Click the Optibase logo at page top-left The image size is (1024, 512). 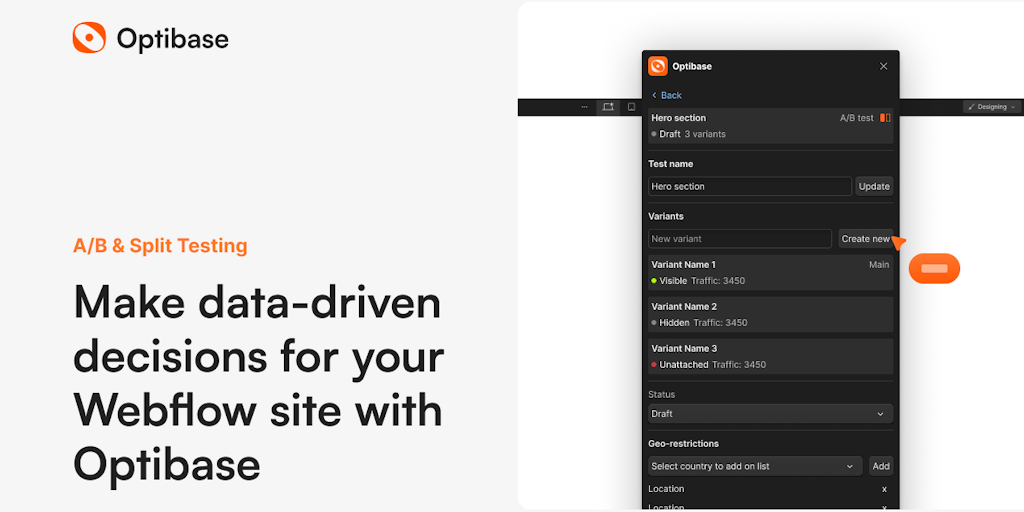click(x=151, y=39)
